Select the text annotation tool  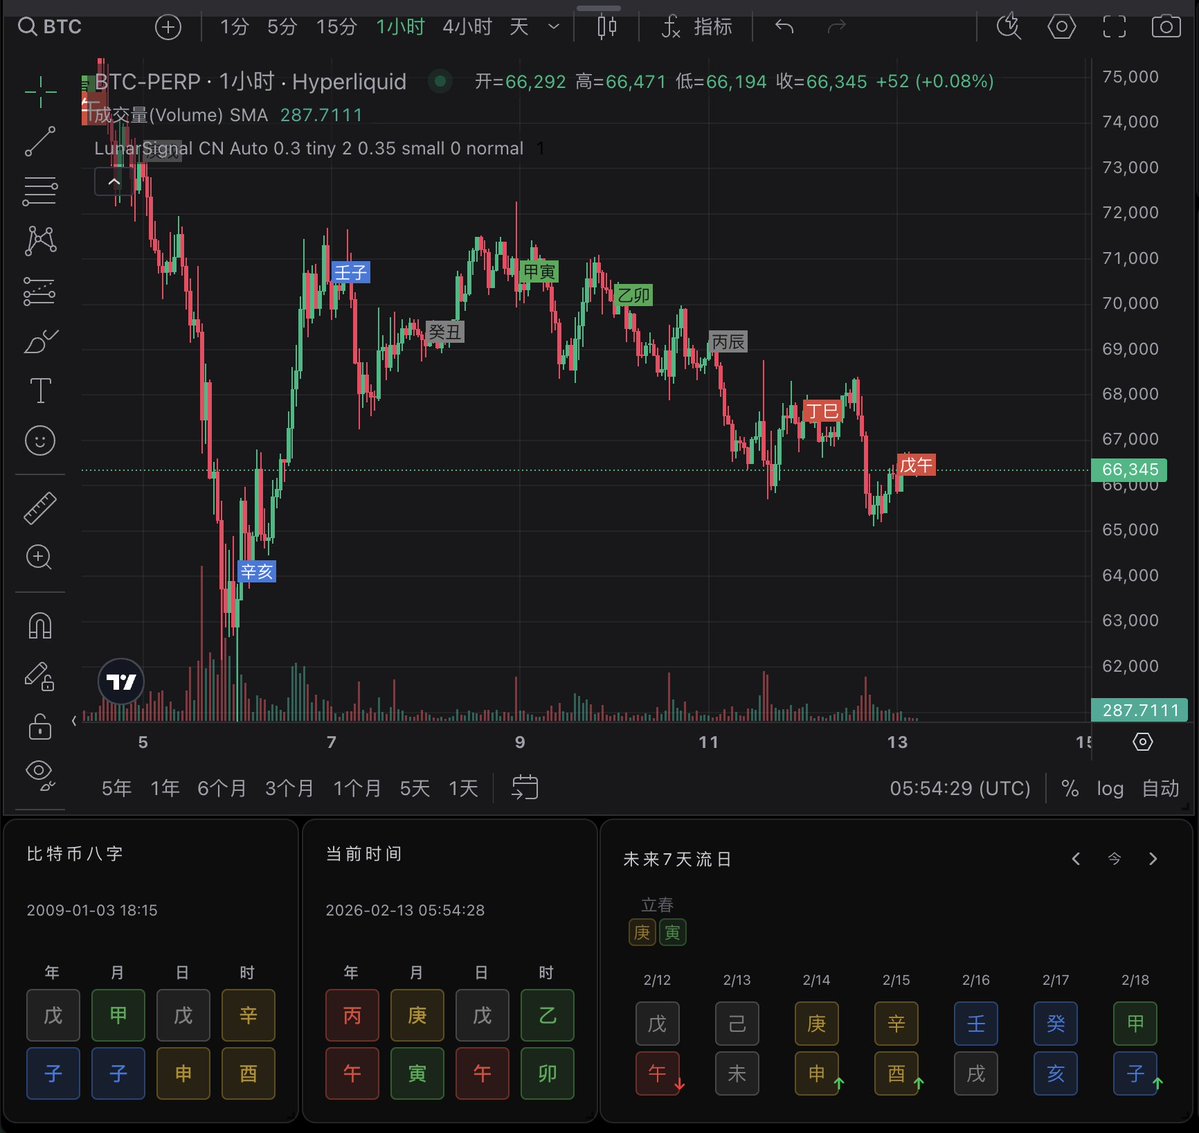[x=40, y=391]
